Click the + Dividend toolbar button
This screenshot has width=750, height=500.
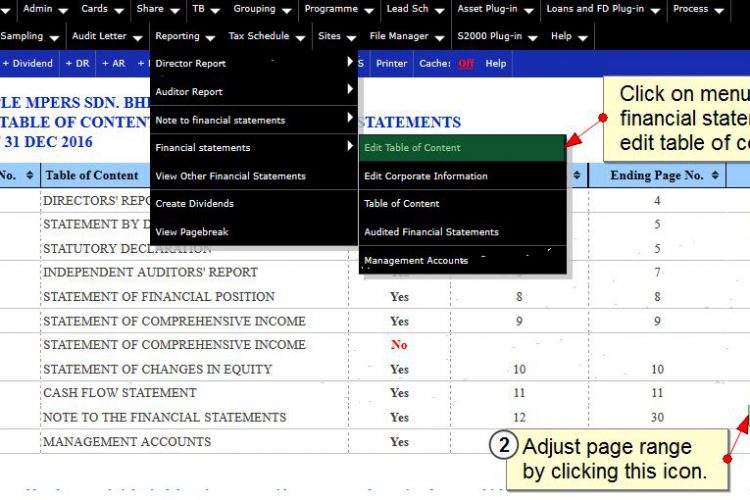click(x=28, y=64)
